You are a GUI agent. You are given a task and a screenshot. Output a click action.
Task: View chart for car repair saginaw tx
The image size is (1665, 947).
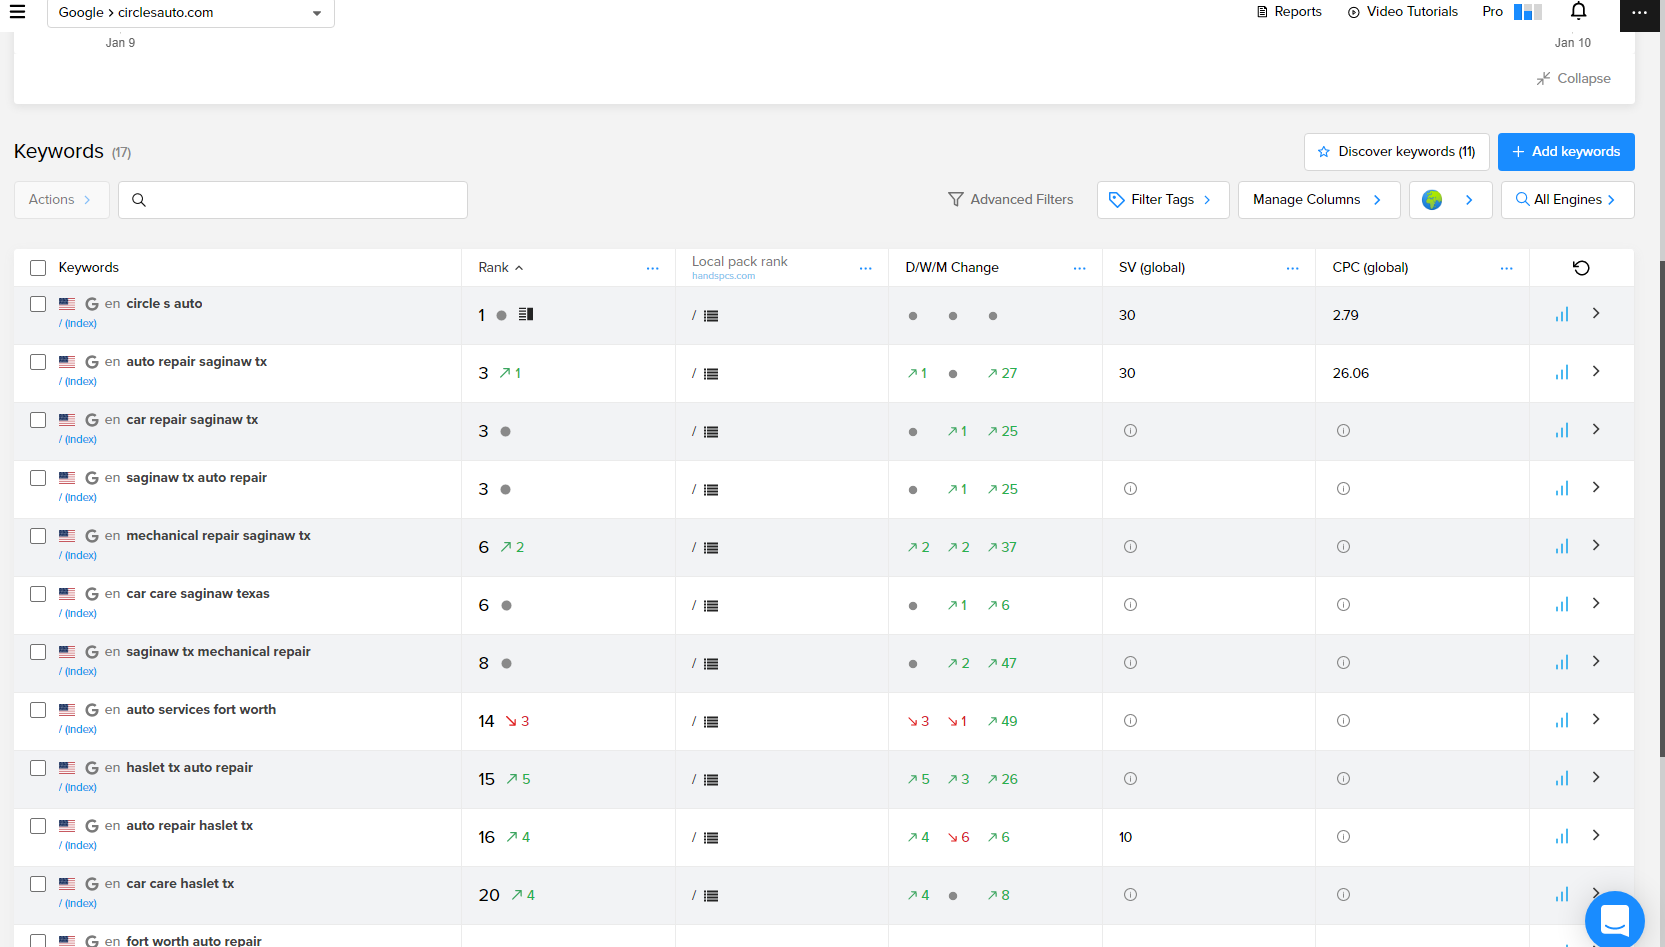(x=1562, y=431)
